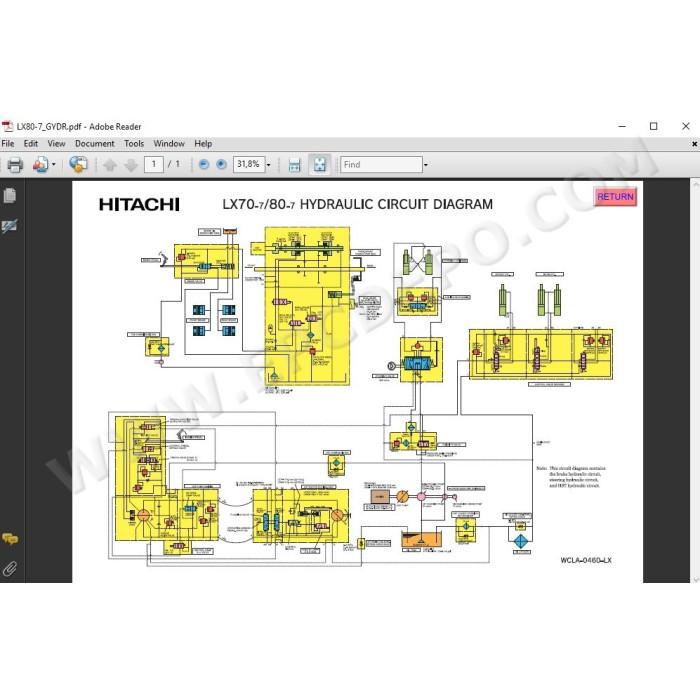Click the RETURN button on diagram
Screen dimensions: 700x700
pos(615,197)
